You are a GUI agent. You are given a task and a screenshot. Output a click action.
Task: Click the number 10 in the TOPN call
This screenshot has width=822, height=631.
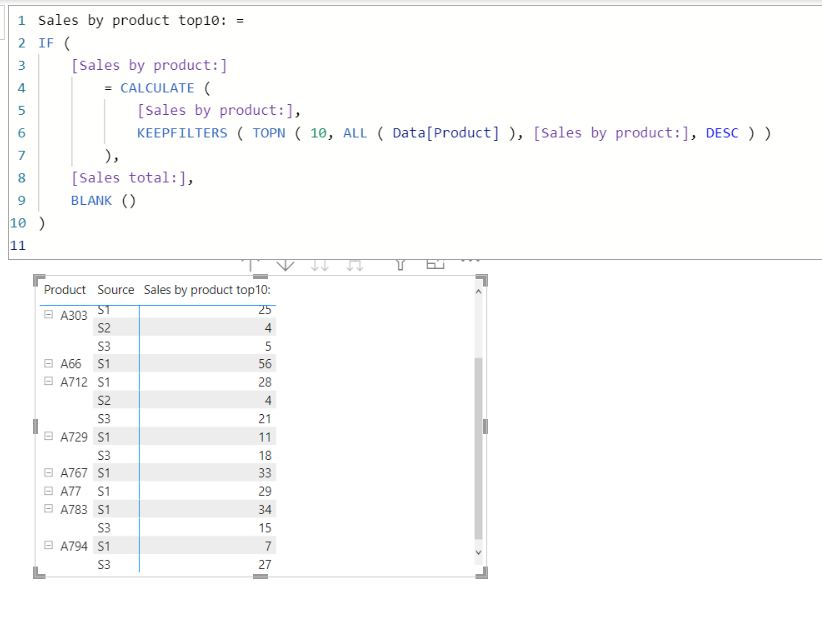[x=318, y=133]
